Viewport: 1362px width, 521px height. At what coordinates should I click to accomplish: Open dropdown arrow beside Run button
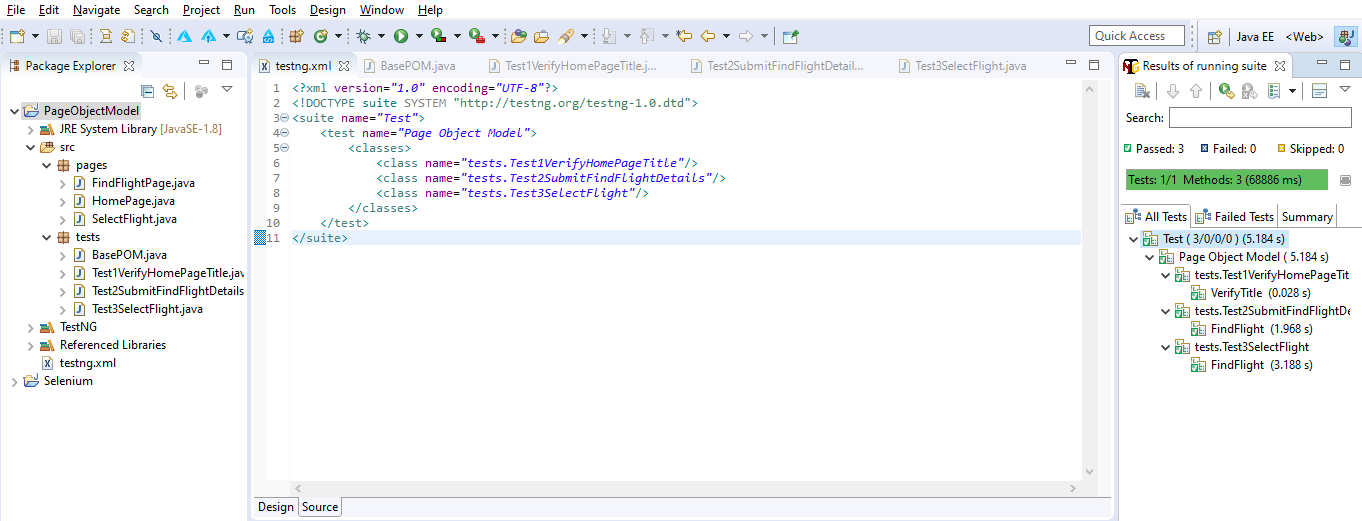[419, 36]
